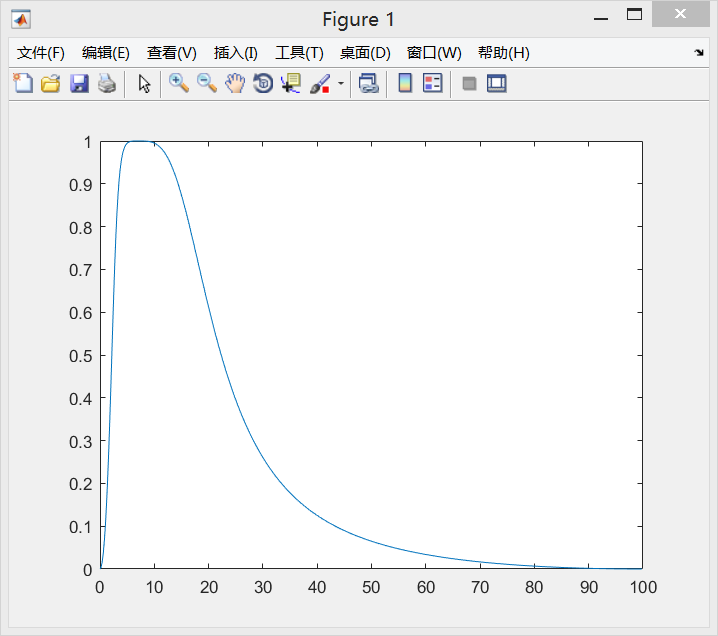Image resolution: width=718 pixels, height=636 pixels.
Task: Click the Hide Plot Tools icon
Action: point(469,84)
